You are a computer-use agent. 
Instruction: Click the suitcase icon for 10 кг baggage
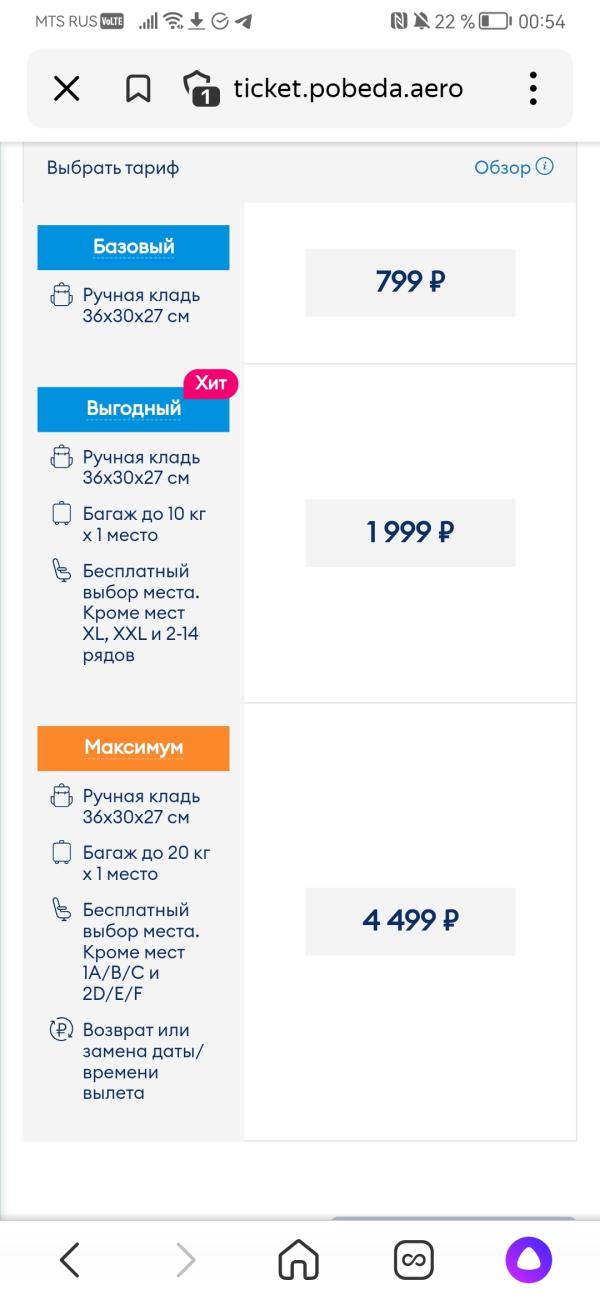pyautogui.click(x=62, y=514)
